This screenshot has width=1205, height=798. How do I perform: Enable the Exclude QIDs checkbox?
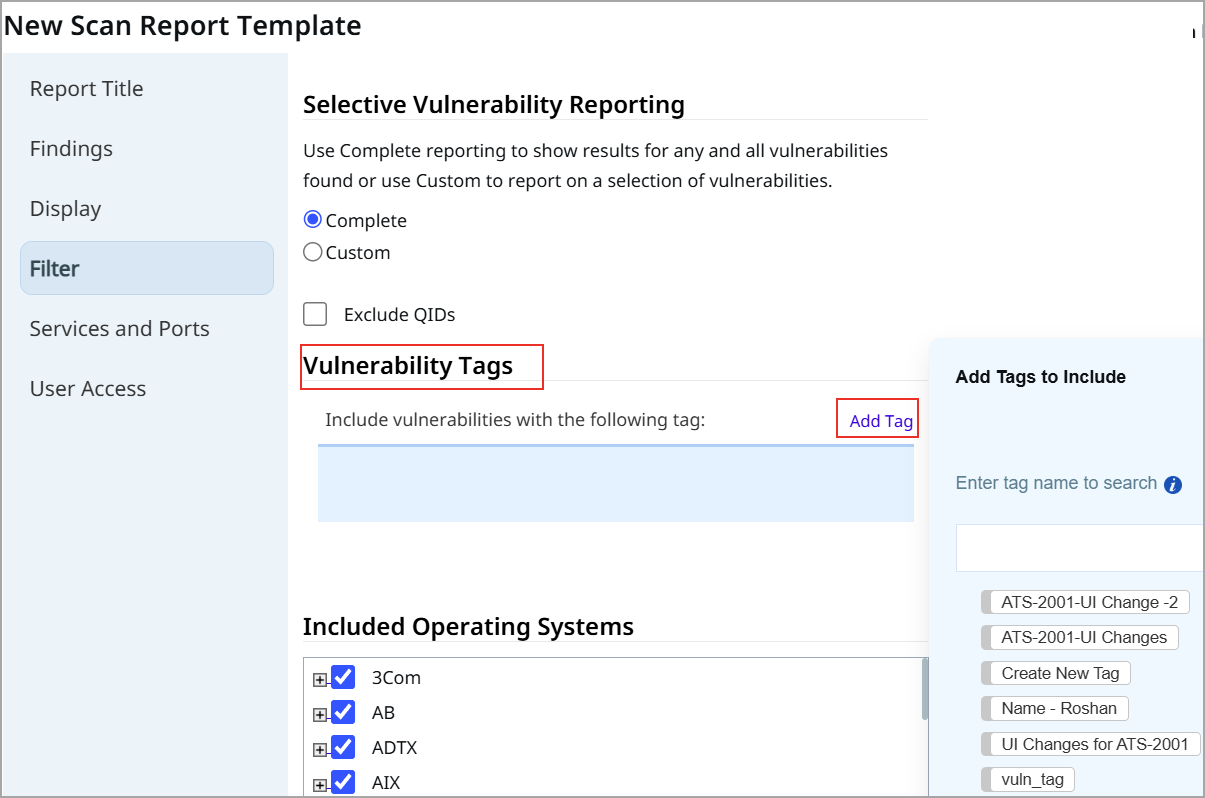pyautogui.click(x=315, y=314)
